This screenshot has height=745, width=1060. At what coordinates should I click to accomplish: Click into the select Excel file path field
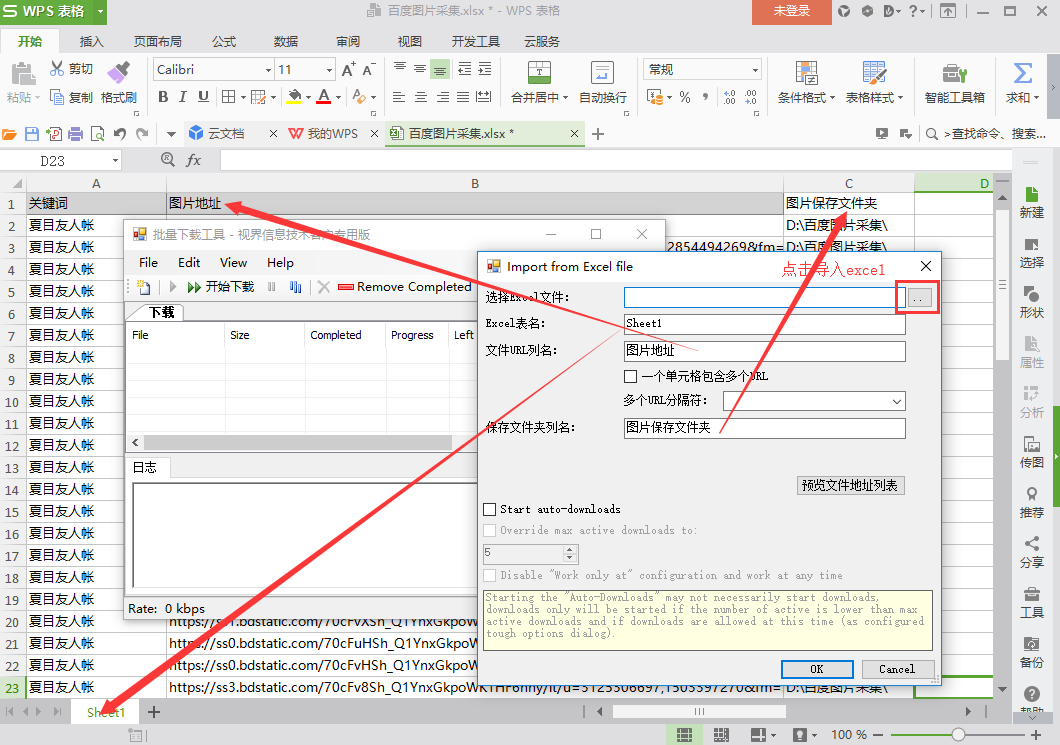[x=765, y=297]
